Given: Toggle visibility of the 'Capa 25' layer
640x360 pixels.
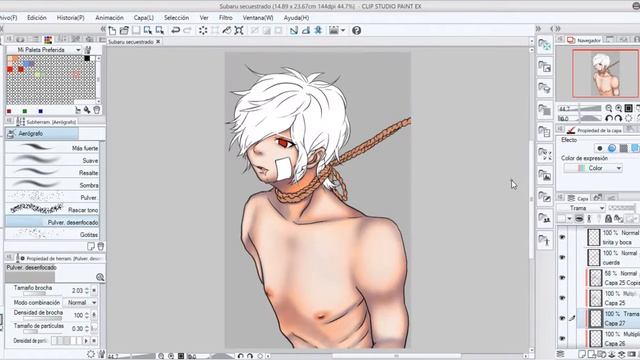Looking at the screenshot, I should click(x=562, y=298).
